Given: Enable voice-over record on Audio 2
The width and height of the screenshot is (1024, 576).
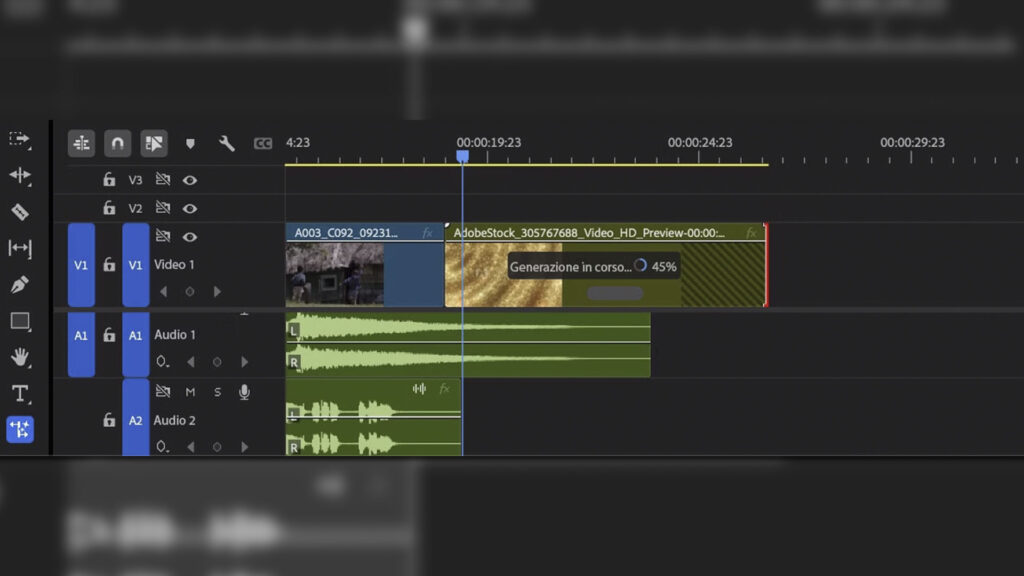Looking at the screenshot, I should point(244,392).
